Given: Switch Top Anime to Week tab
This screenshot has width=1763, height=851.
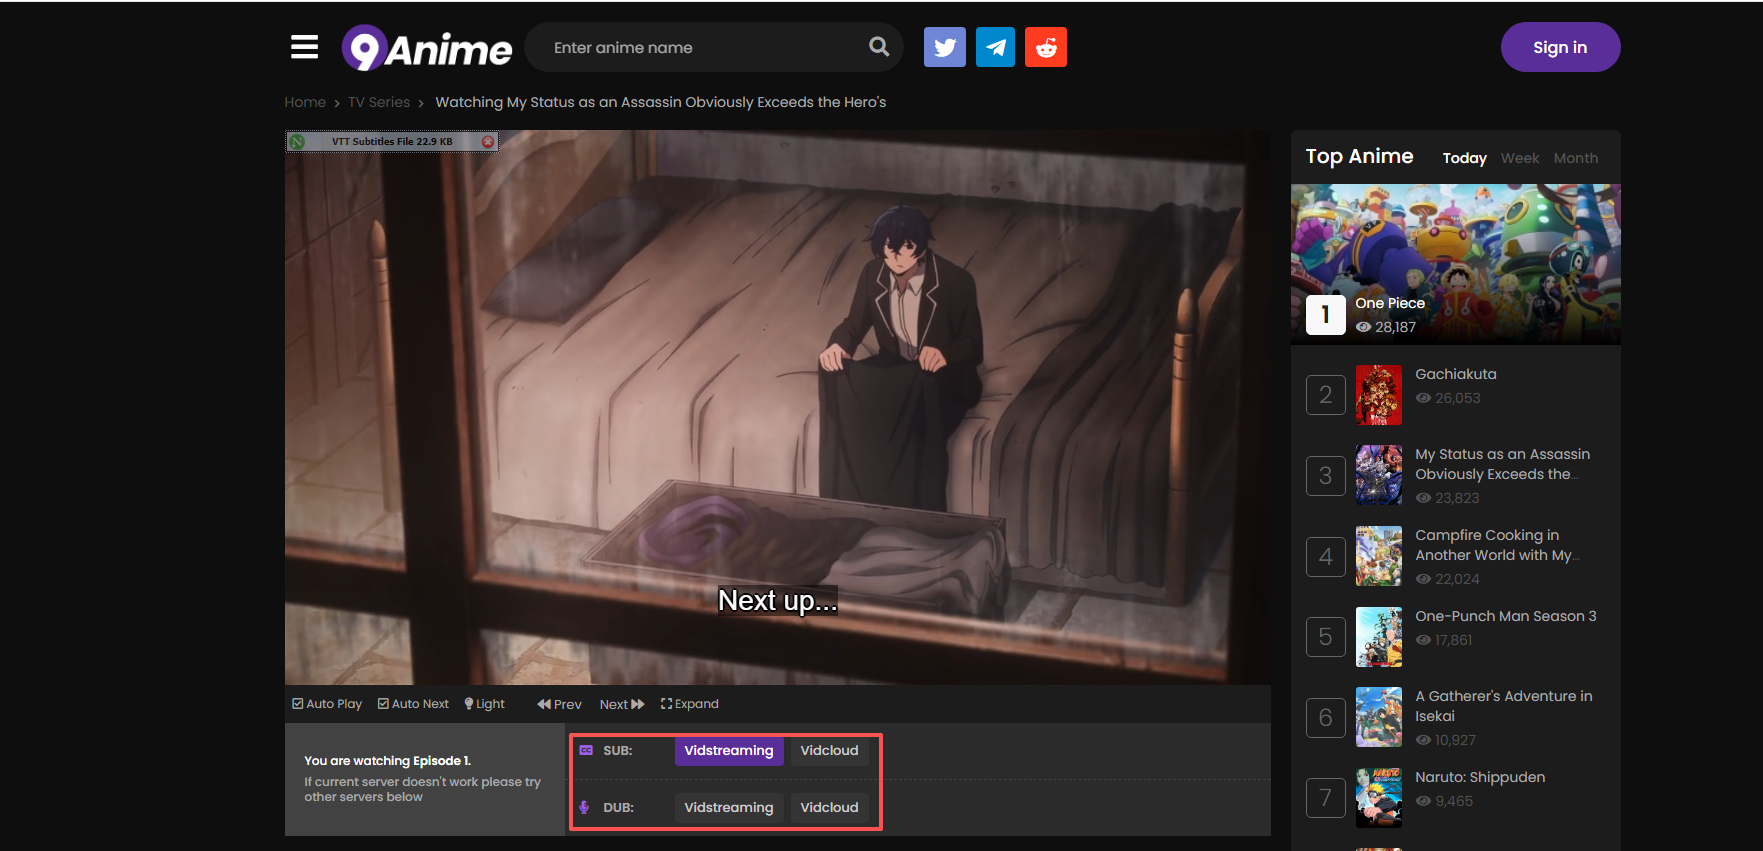Looking at the screenshot, I should pyautogui.click(x=1519, y=158).
